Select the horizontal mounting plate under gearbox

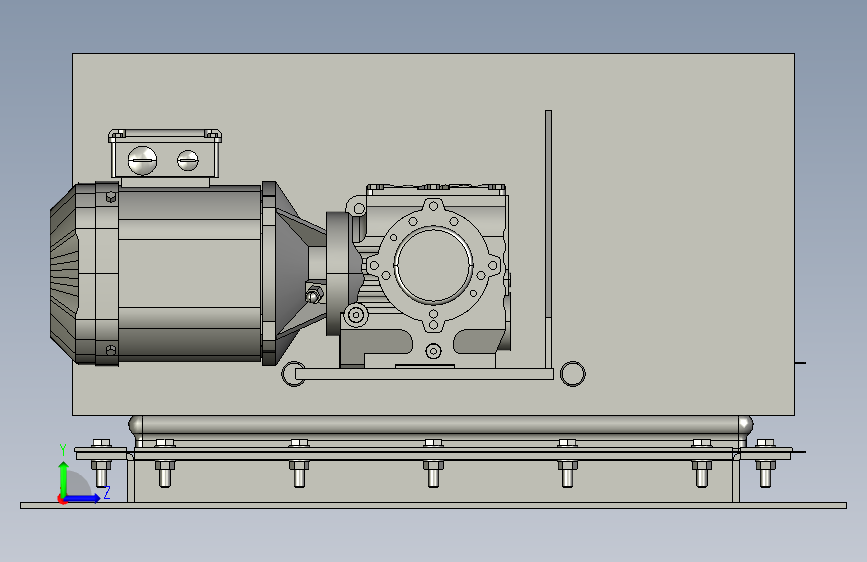tap(424, 374)
